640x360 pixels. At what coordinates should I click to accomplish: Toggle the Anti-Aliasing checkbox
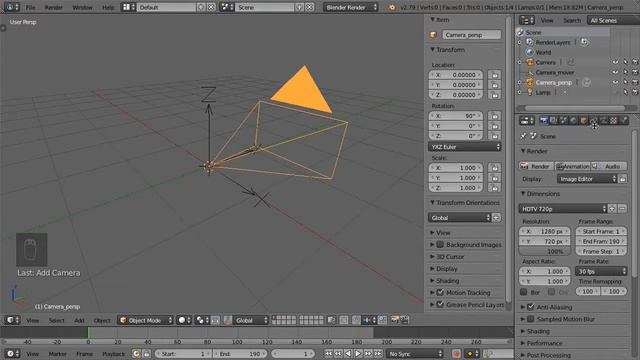pos(531,307)
